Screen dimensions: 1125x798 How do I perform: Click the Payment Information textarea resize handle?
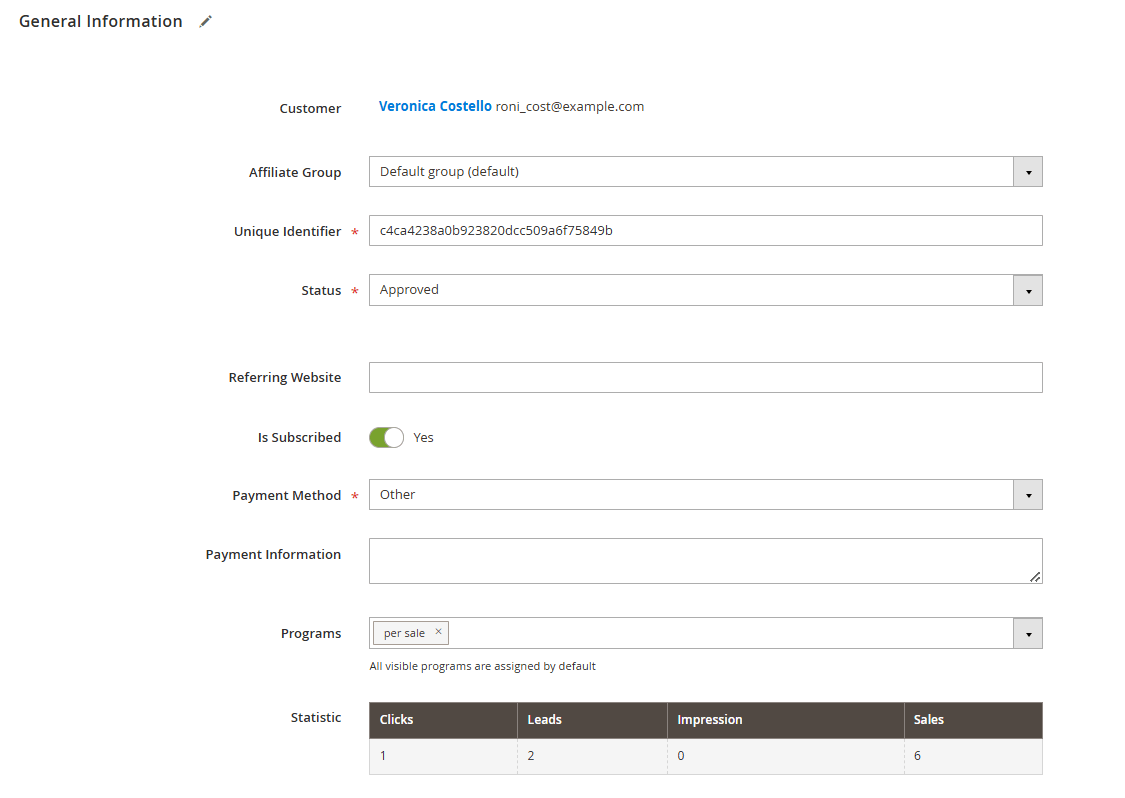1035,576
